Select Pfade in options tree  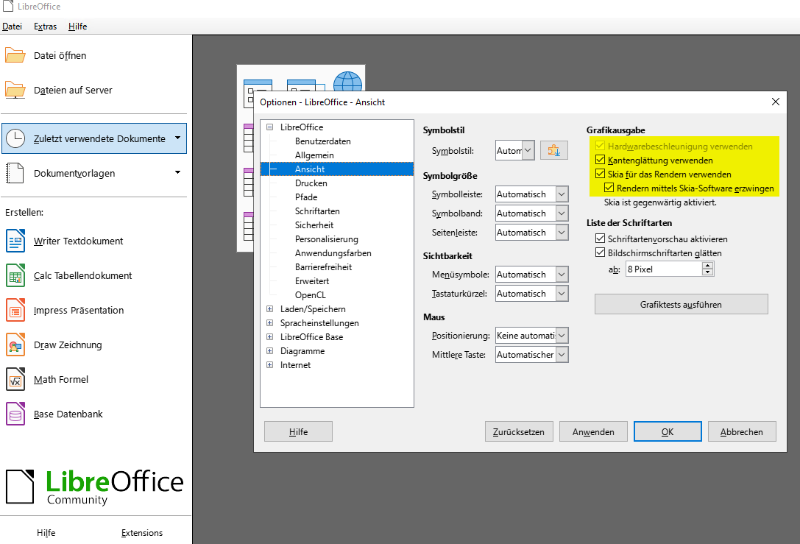point(306,196)
